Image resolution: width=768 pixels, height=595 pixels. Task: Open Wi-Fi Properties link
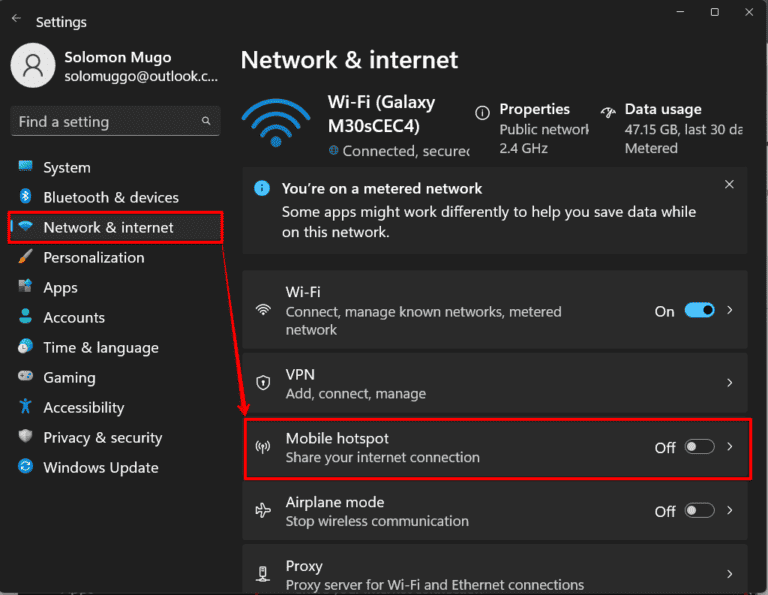point(535,110)
